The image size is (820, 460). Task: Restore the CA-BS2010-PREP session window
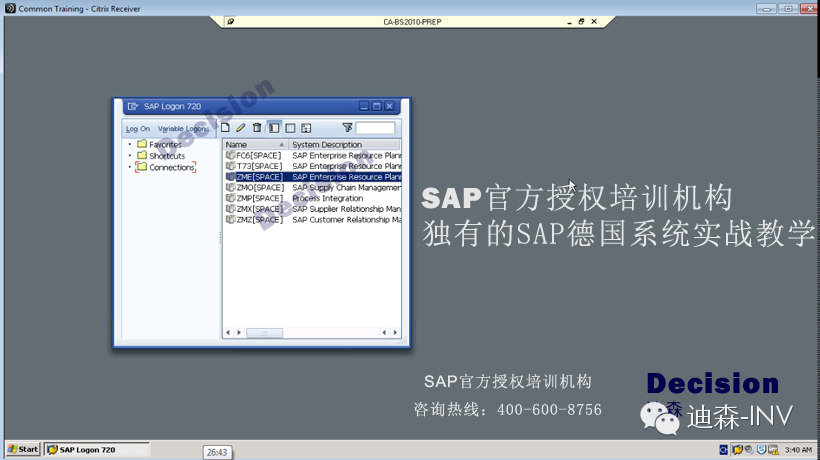(581, 21)
